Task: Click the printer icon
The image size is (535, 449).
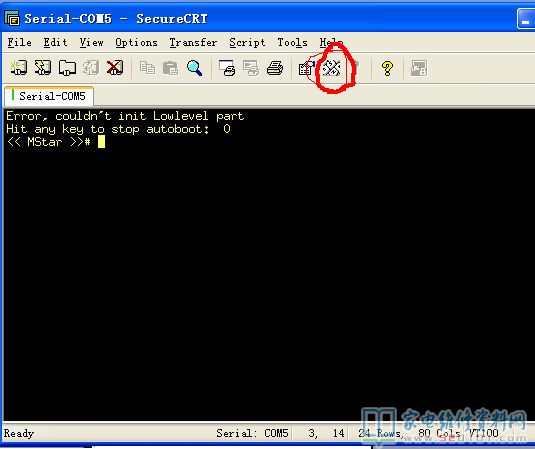Action: pyautogui.click(x=275, y=68)
